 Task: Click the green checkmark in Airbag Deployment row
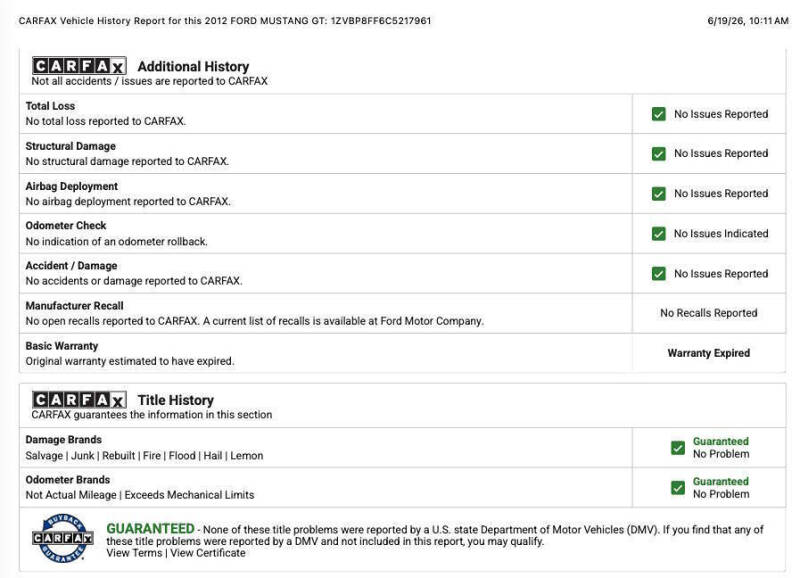(658, 194)
